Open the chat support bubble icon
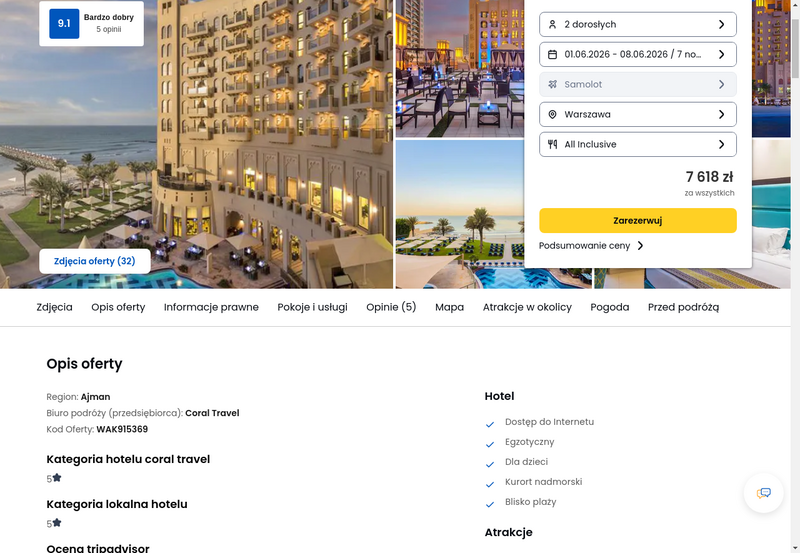The image size is (800, 553). click(x=763, y=493)
